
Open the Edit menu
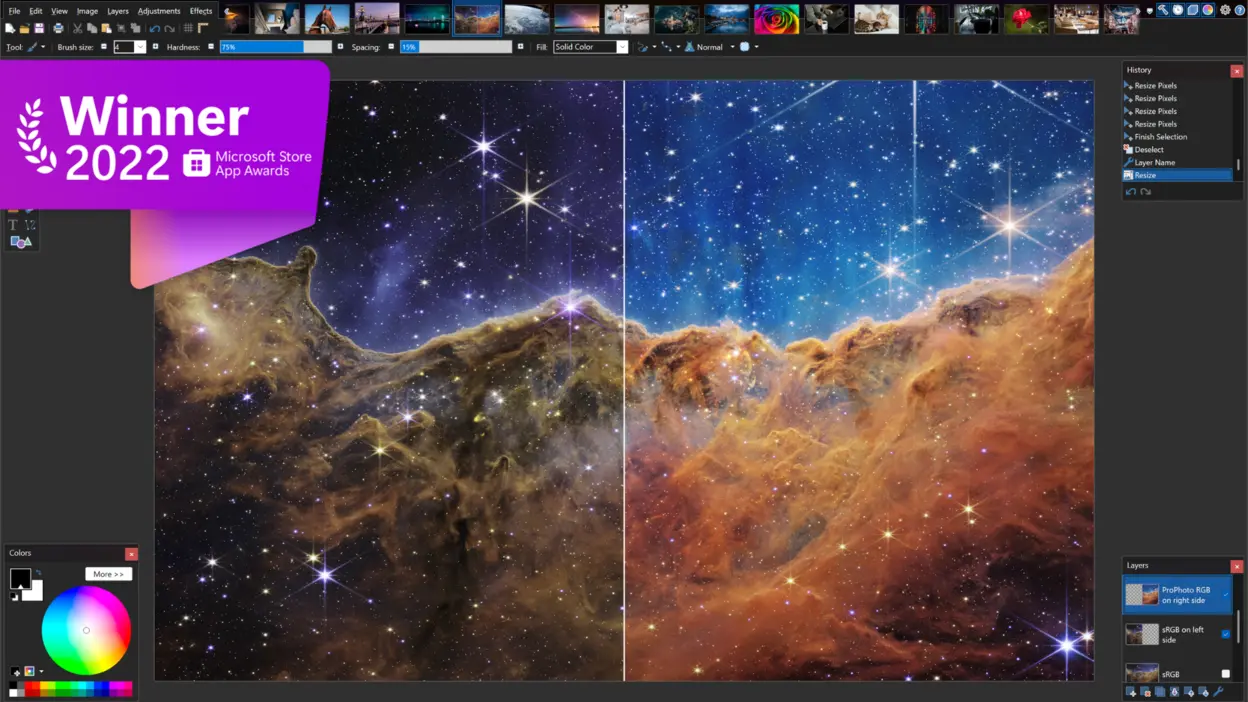(36, 11)
